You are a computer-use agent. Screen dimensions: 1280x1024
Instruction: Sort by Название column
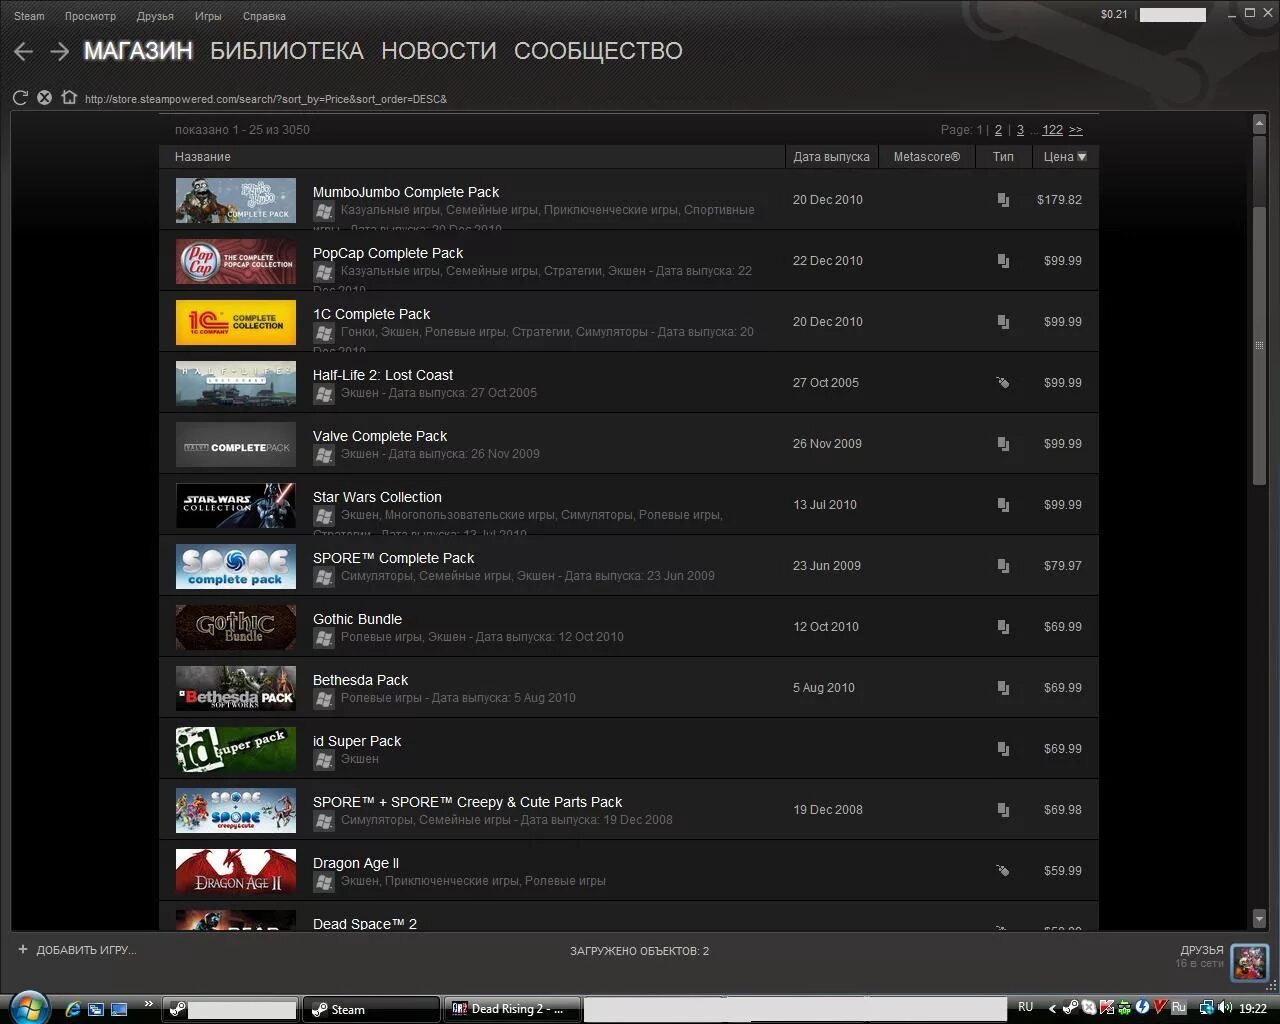[x=203, y=157]
